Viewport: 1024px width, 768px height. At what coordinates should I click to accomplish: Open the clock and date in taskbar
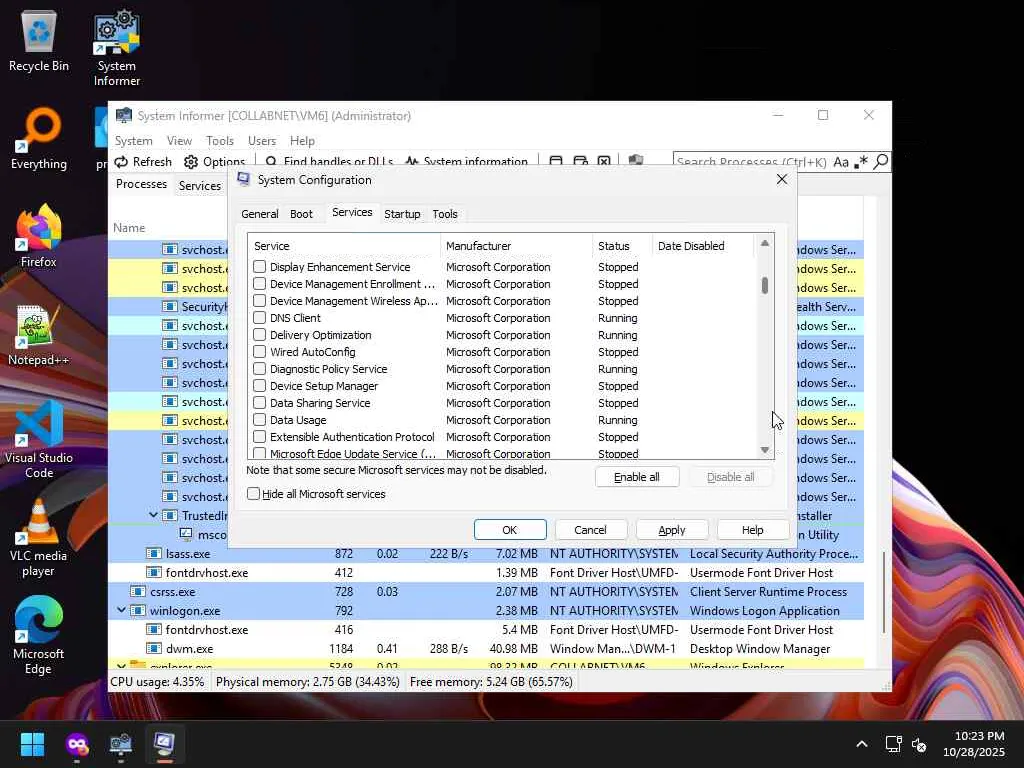(x=974, y=744)
